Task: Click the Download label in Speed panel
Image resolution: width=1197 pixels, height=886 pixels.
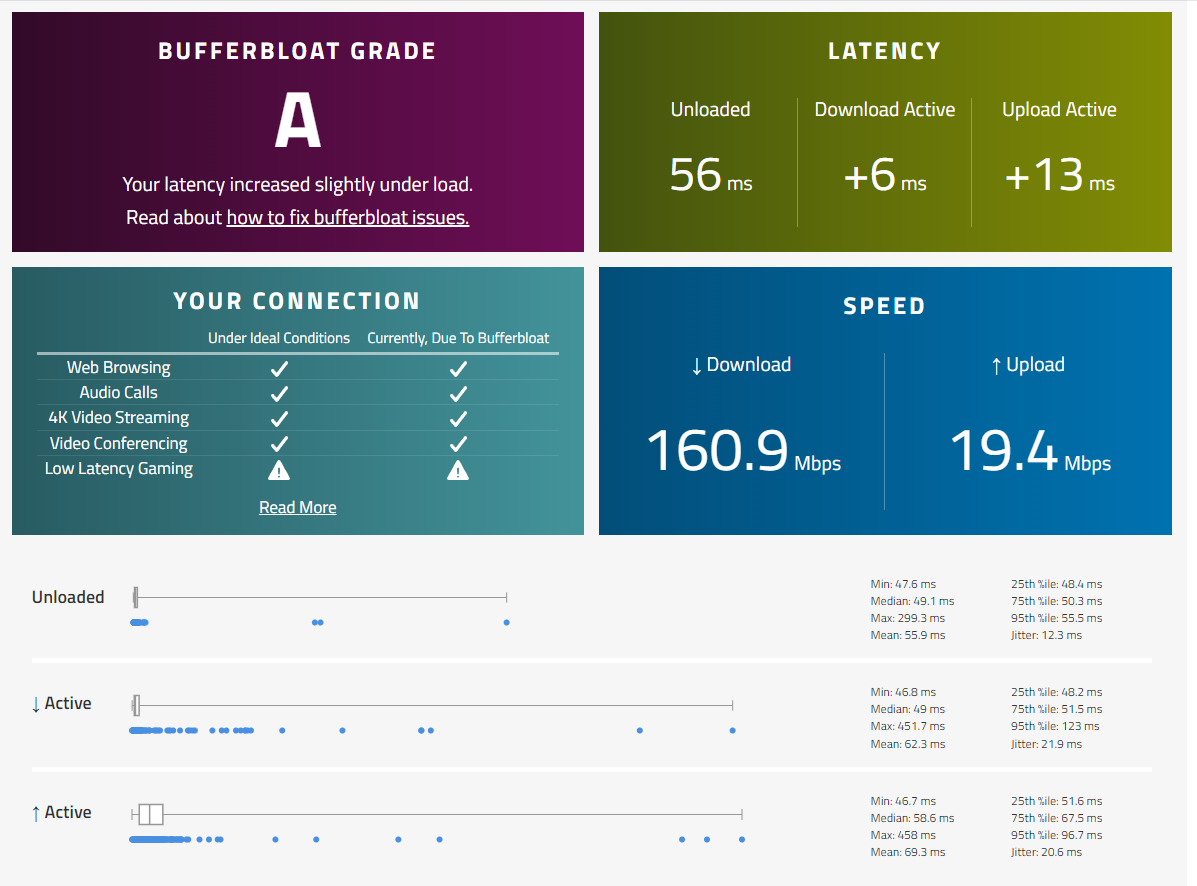Action: pyautogui.click(x=741, y=365)
